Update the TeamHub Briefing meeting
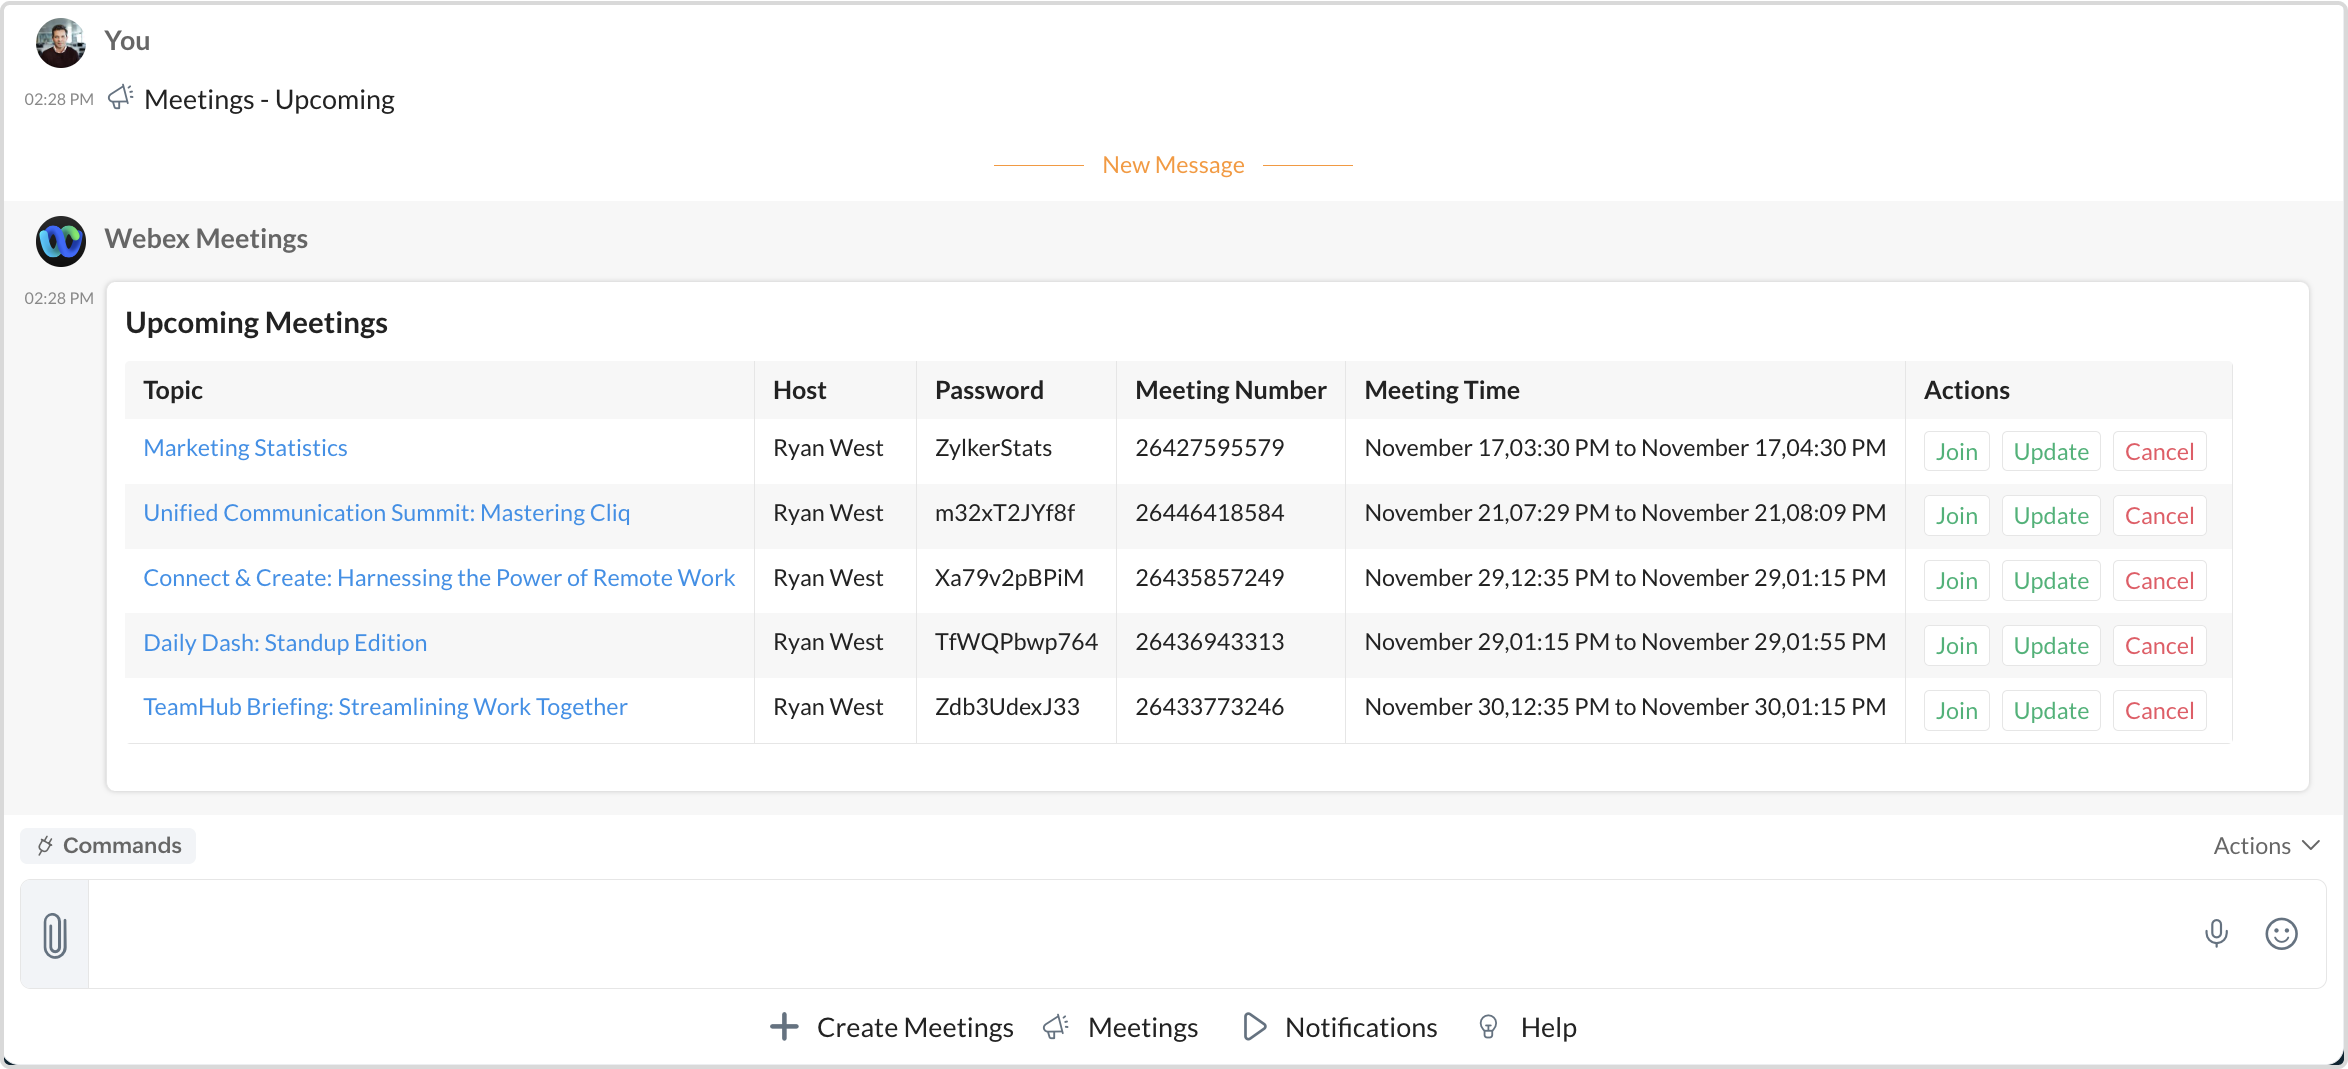2348x1069 pixels. click(2051, 711)
